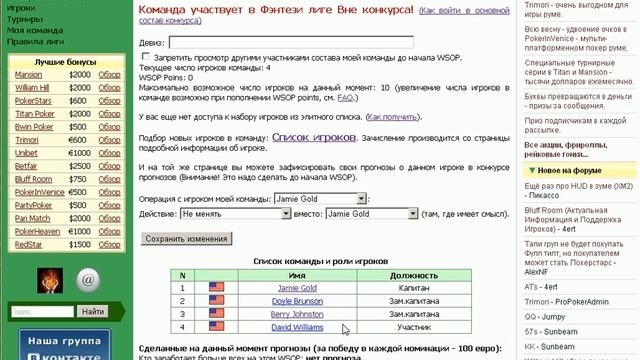640x360 pixels.
Task: Click the US flag in Doyle Brunson row
Action: click(x=216, y=300)
